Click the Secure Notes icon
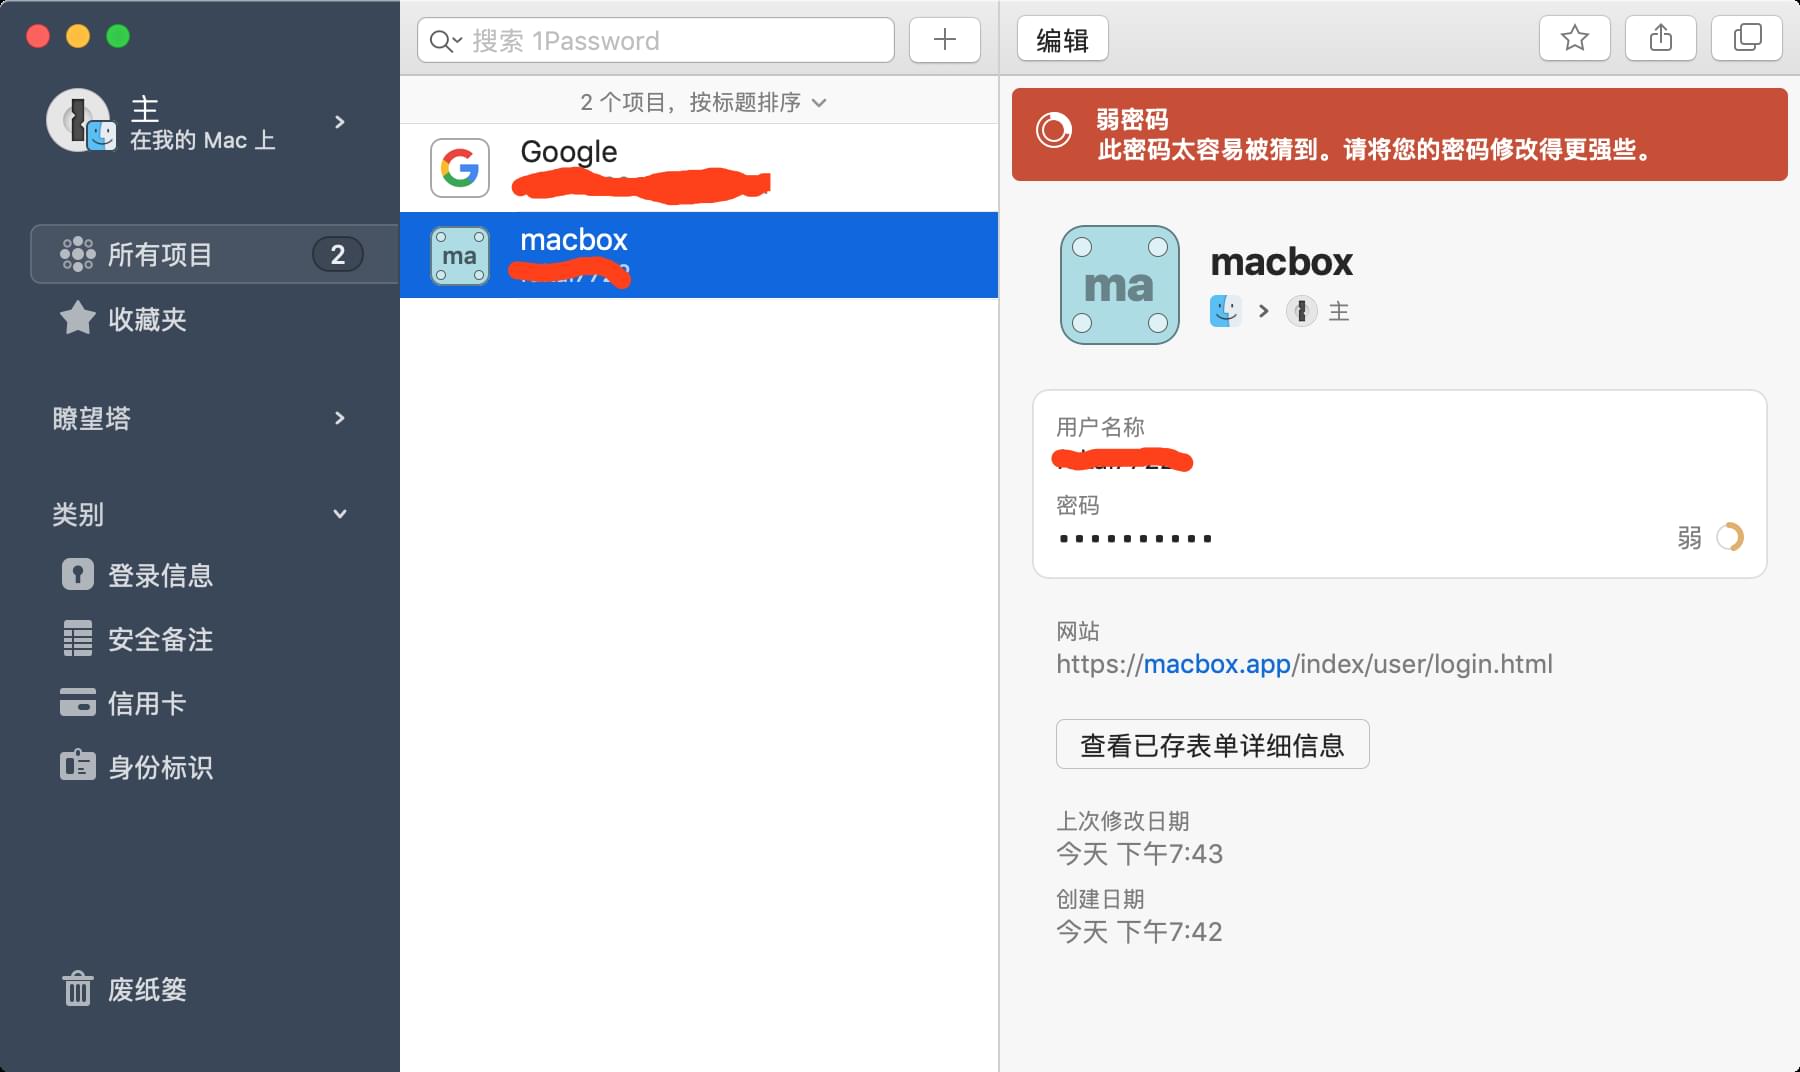1800x1072 pixels. (x=77, y=638)
